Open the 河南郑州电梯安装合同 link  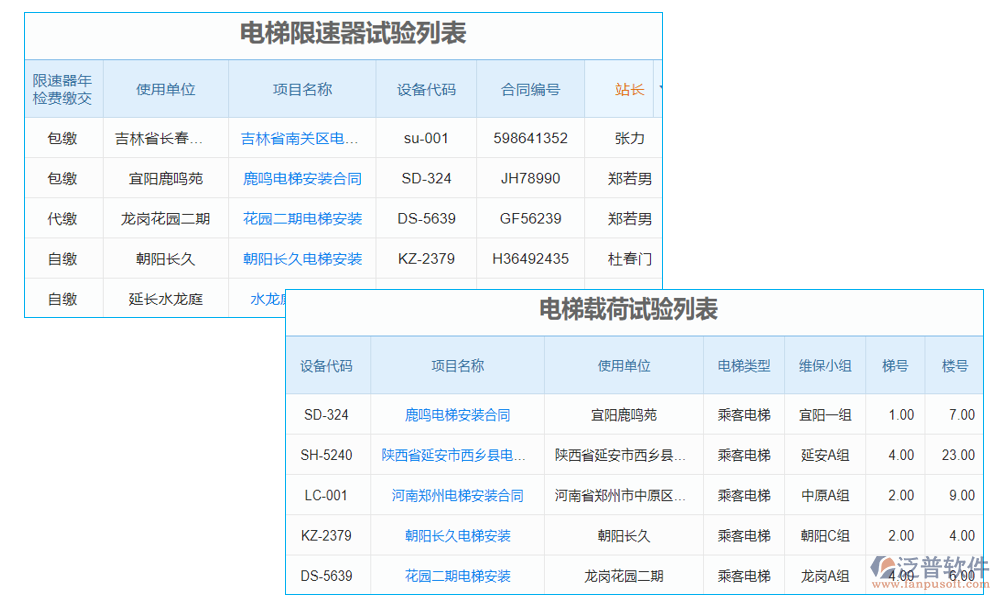[x=457, y=495]
